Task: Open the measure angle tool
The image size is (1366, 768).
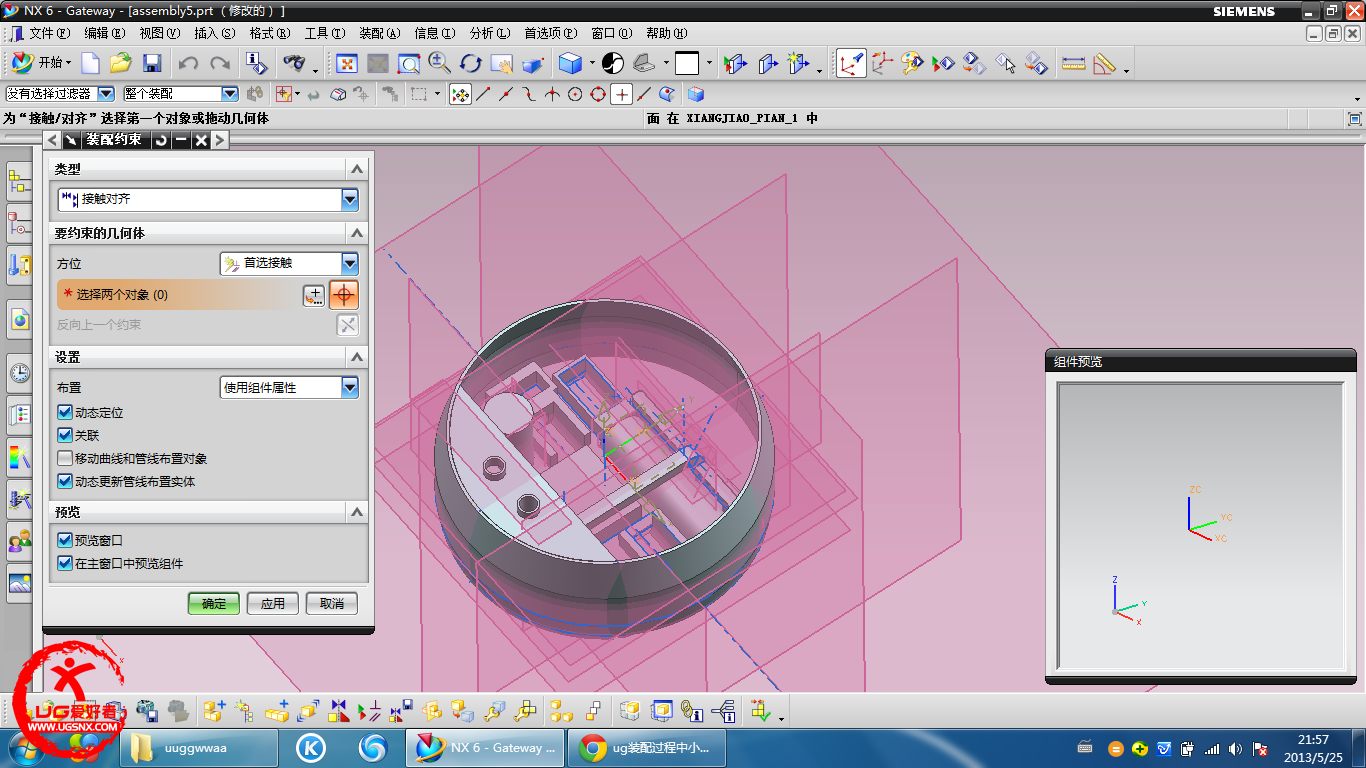Action: (x=1104, y=63)
